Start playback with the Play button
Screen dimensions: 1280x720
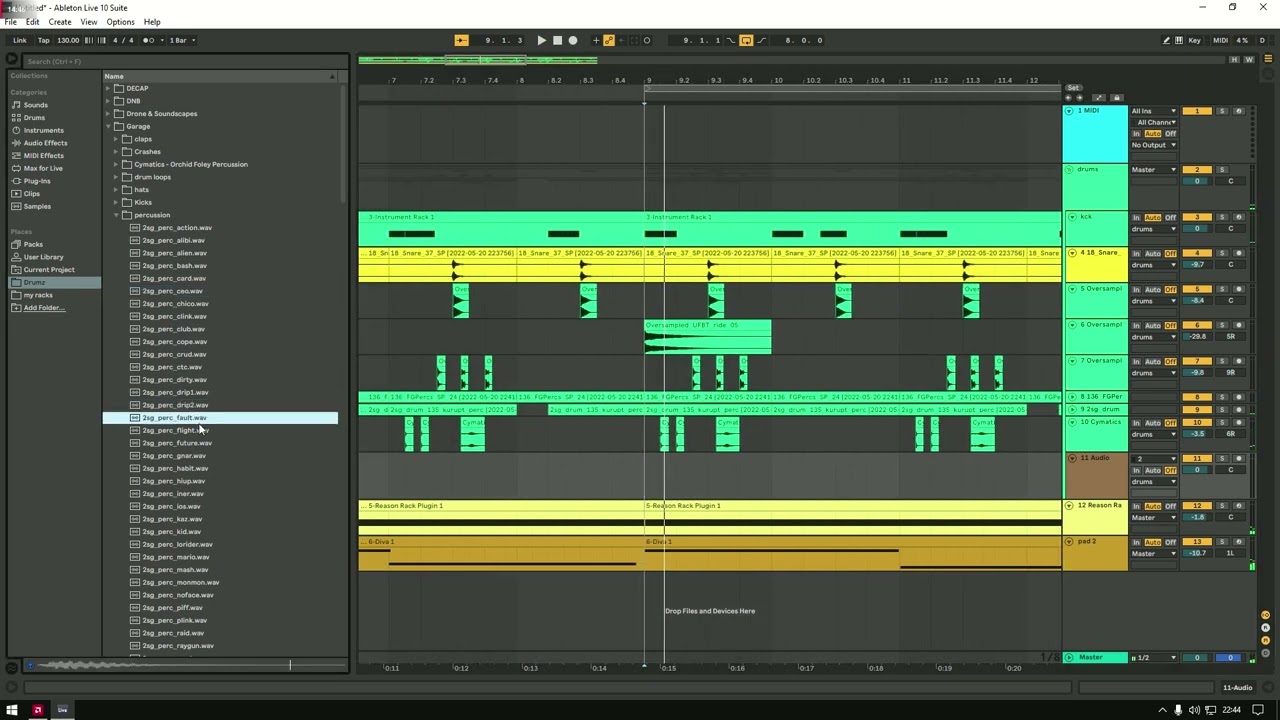(x=541, y=40)
